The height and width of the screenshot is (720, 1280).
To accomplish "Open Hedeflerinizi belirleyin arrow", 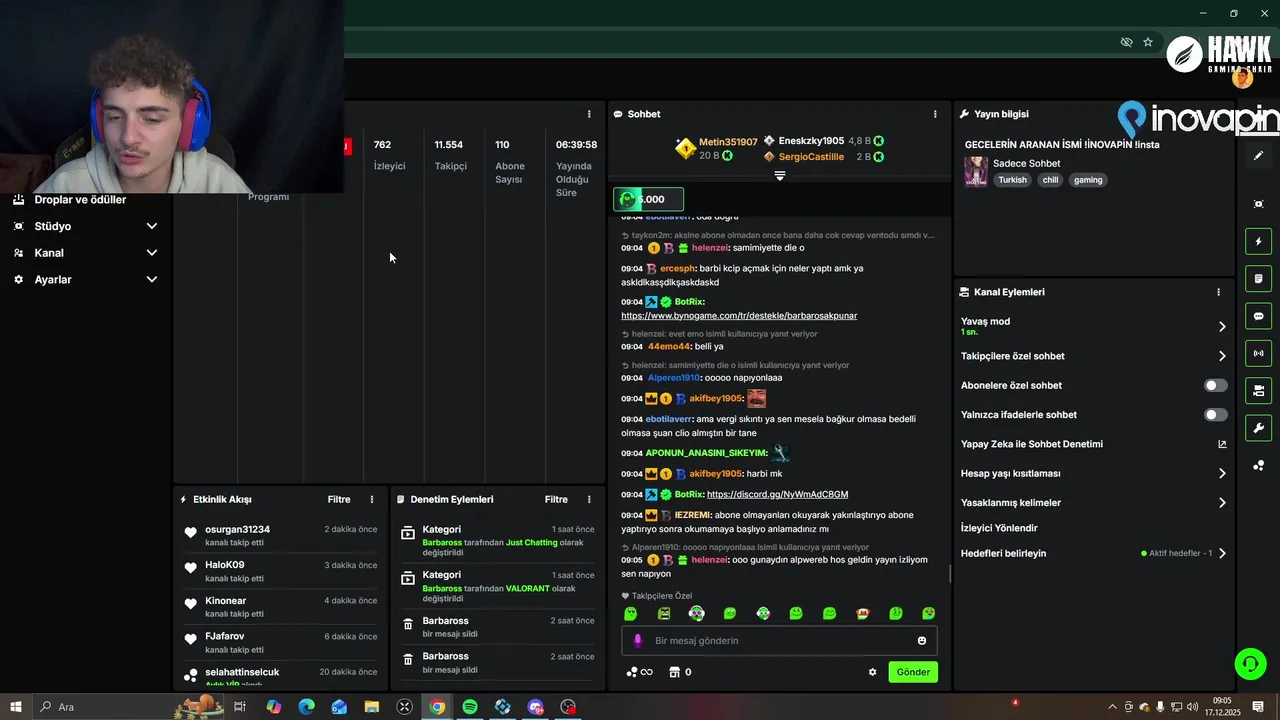I will click(x=1222, y=553).
